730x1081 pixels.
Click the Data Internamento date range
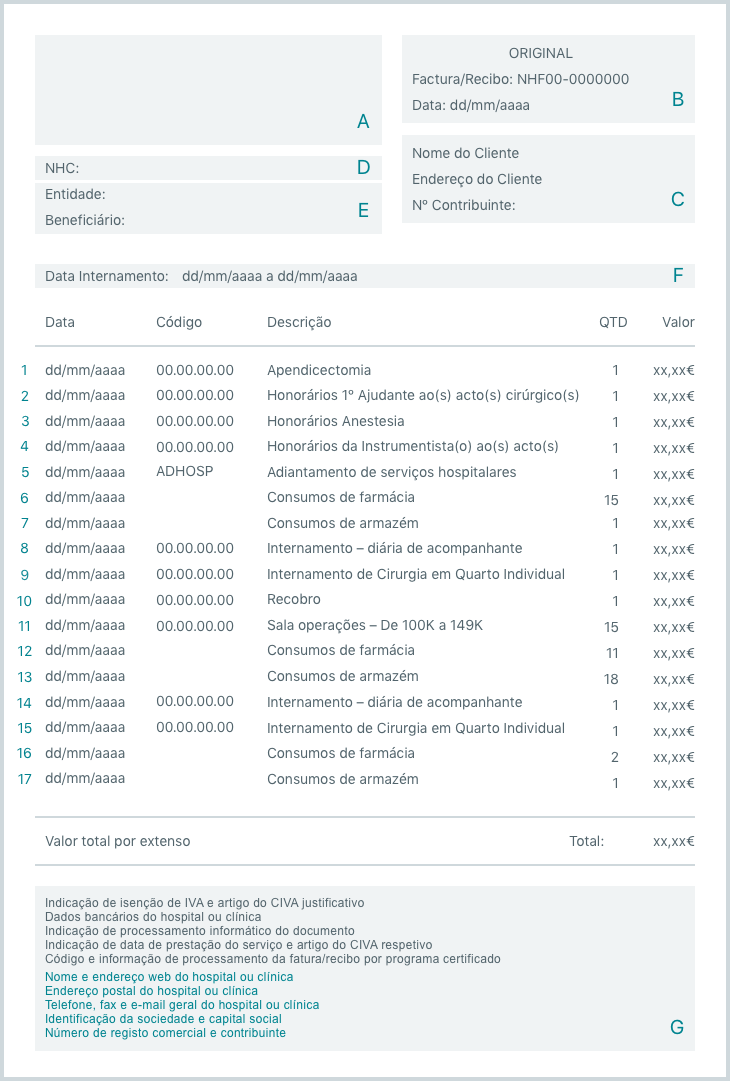[x=269, y=276]
